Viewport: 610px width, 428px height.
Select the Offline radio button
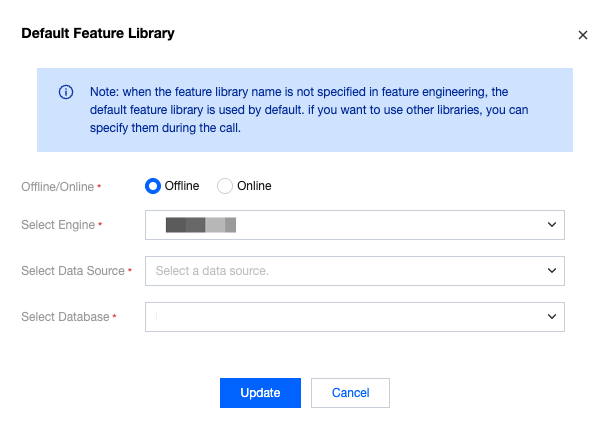[x=153, y=186]
